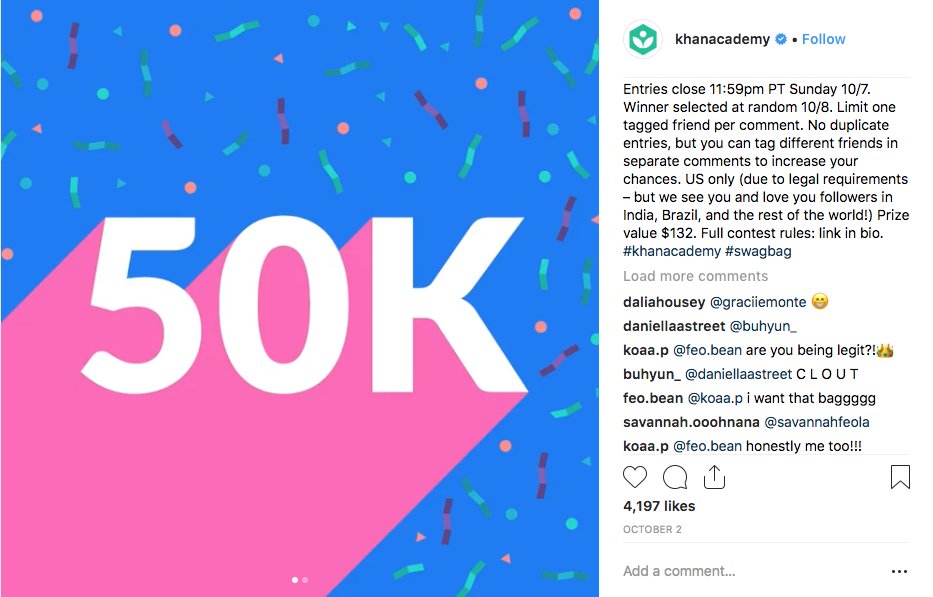Open the three-dot more options menu
Screen dimensions: 933x597
tap(899, 572)
